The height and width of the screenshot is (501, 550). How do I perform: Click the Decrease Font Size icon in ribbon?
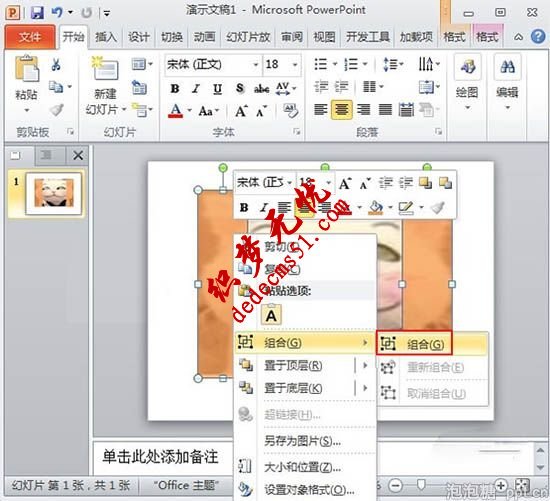261,112
